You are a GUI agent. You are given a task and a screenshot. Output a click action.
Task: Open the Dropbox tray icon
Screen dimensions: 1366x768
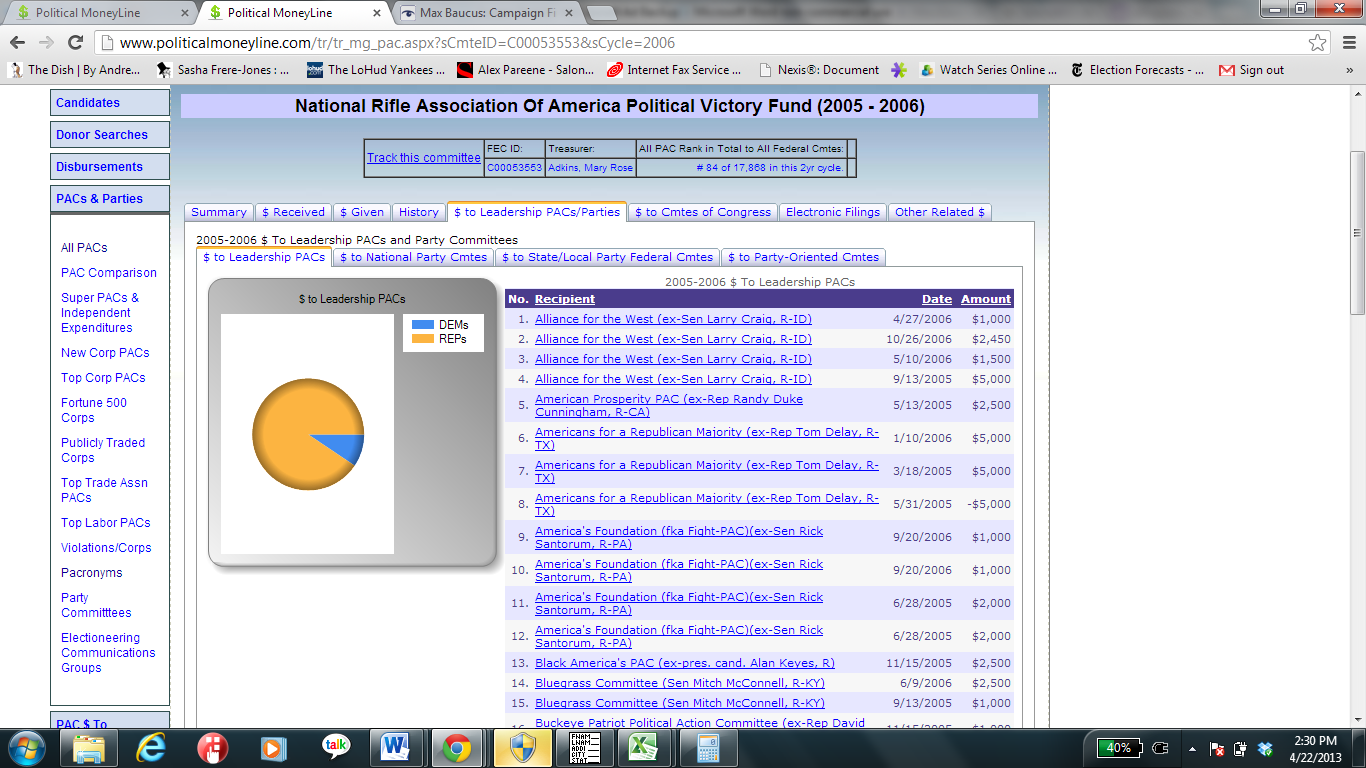(1266, 748)
